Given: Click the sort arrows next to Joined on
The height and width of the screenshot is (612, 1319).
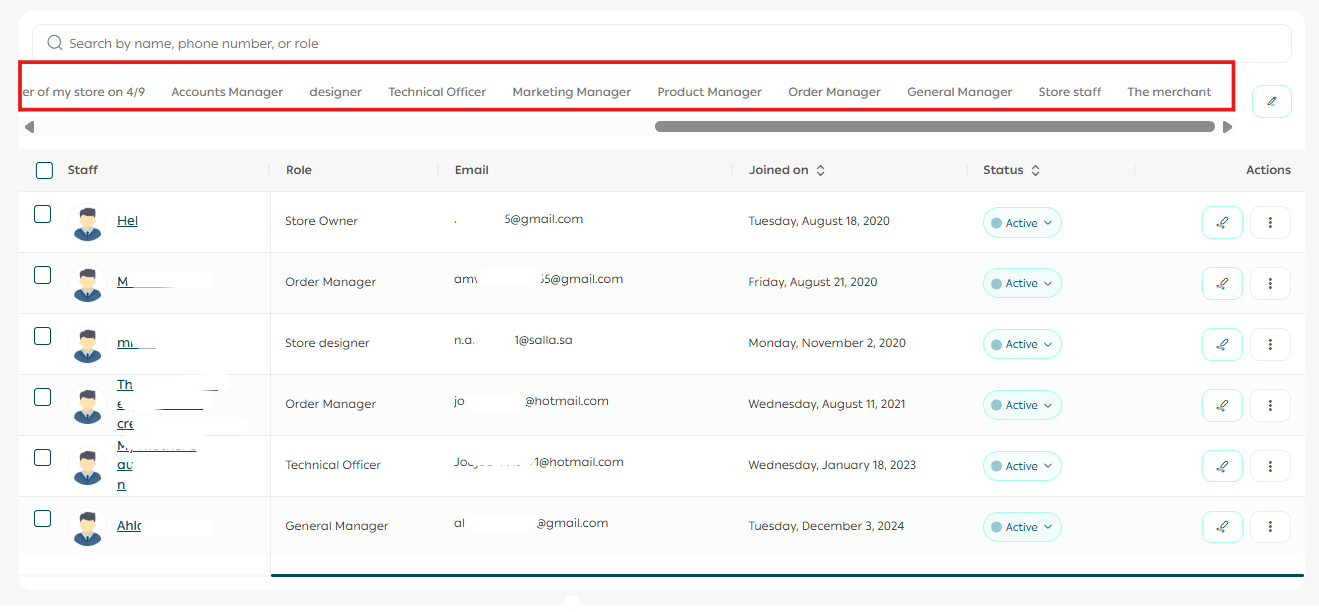Looking at the screenshot, I should click(x=821, y=171).
